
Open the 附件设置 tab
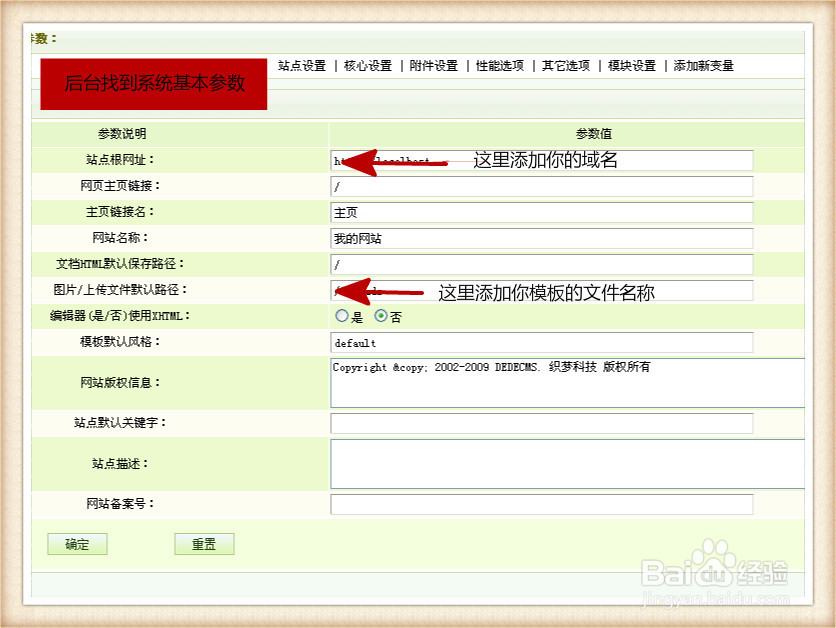(434, 66)
